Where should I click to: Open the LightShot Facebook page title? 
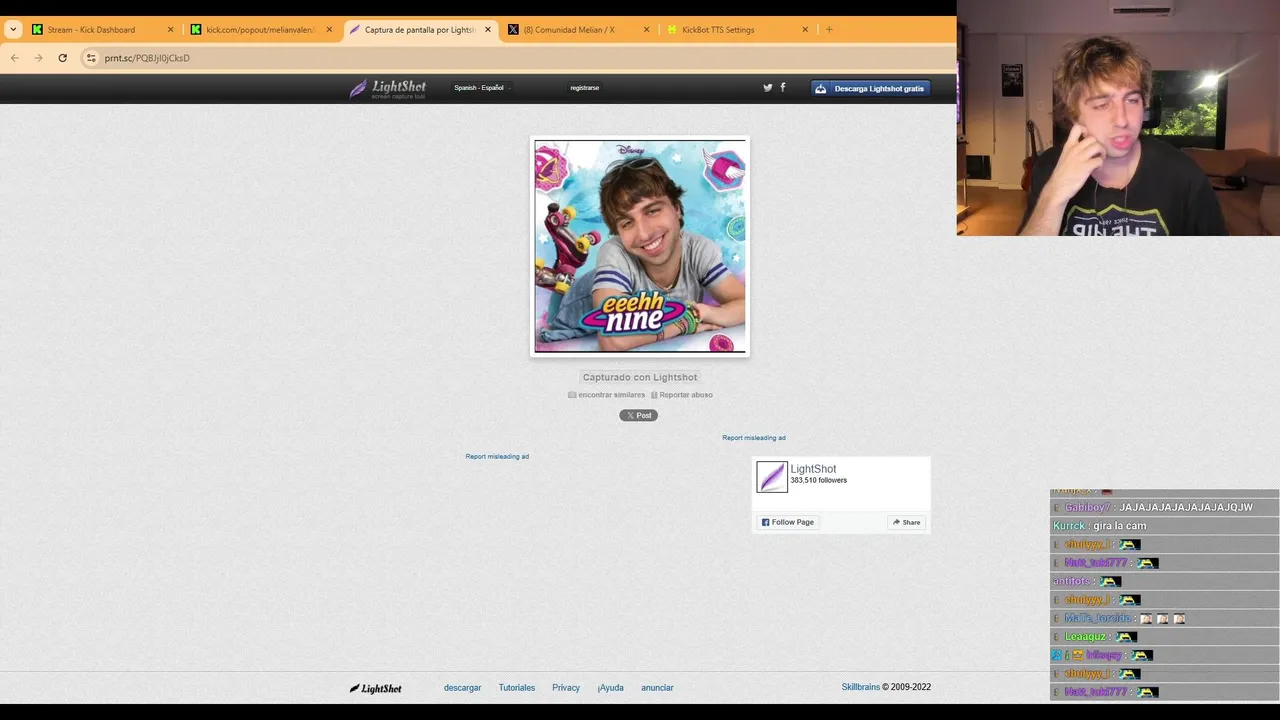click(813, 469)
